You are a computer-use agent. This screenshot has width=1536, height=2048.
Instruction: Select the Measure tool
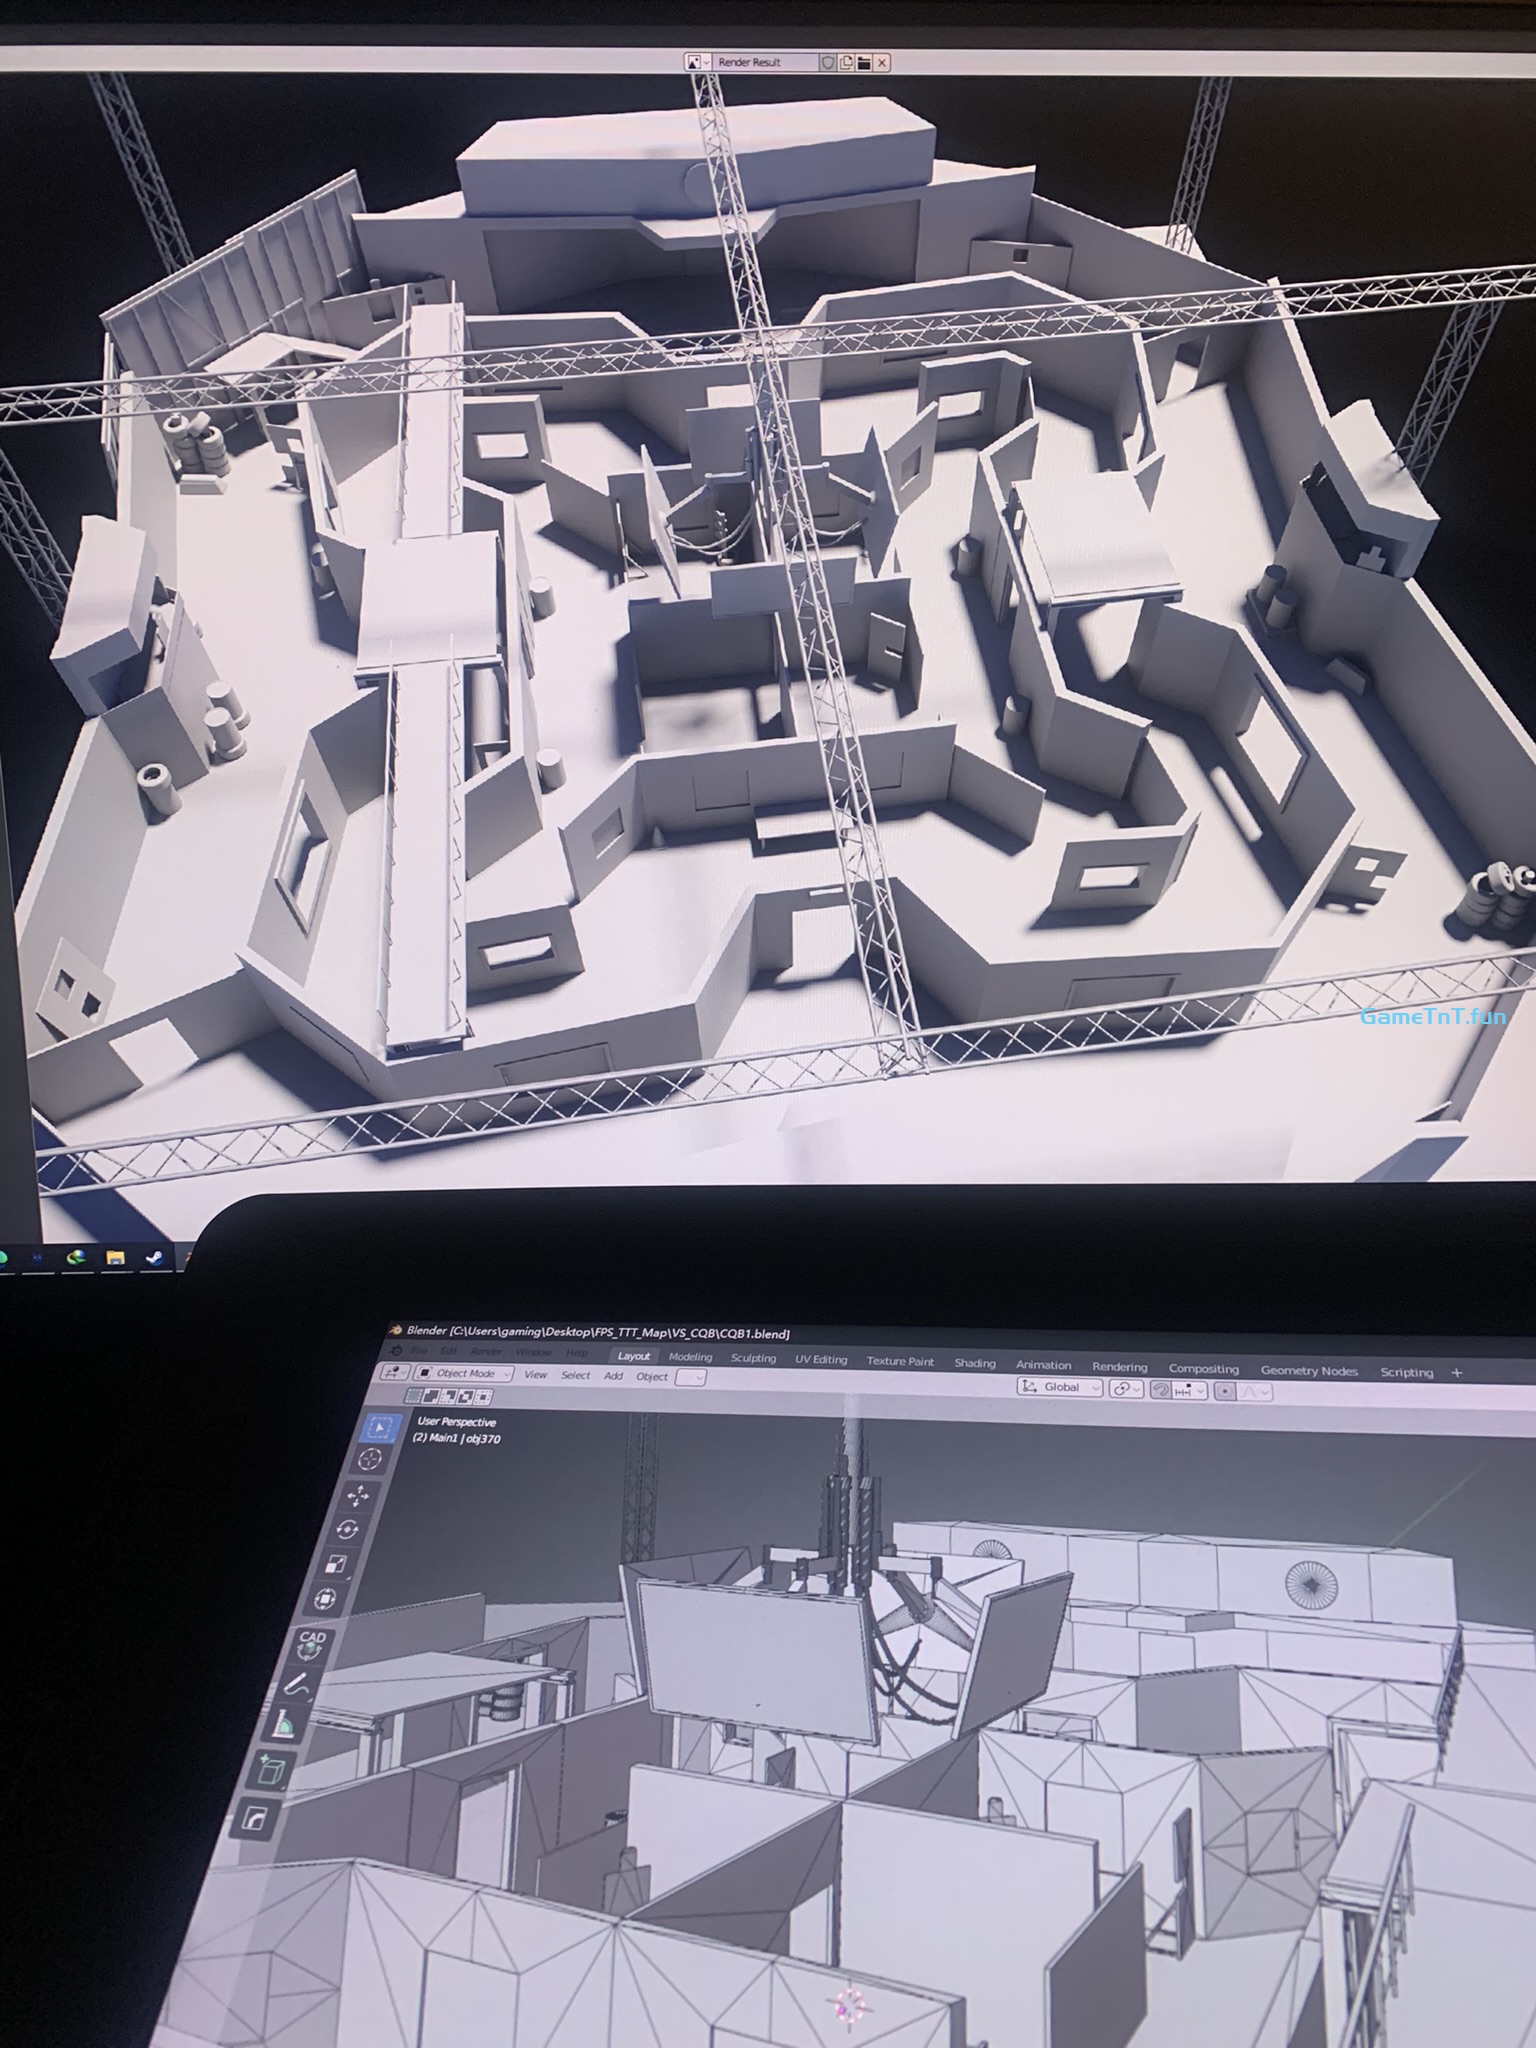pyautogui.click(x=287, y=1725)
